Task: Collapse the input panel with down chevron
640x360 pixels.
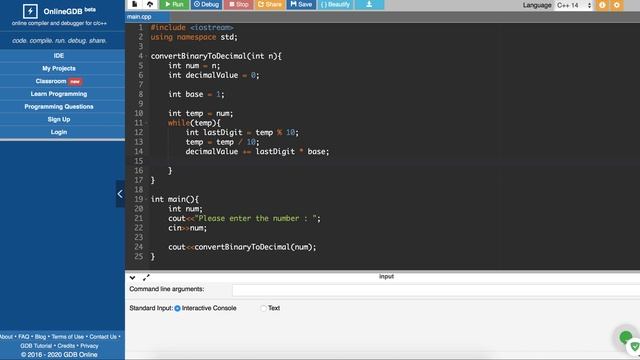Action: (x=132, y=278)
